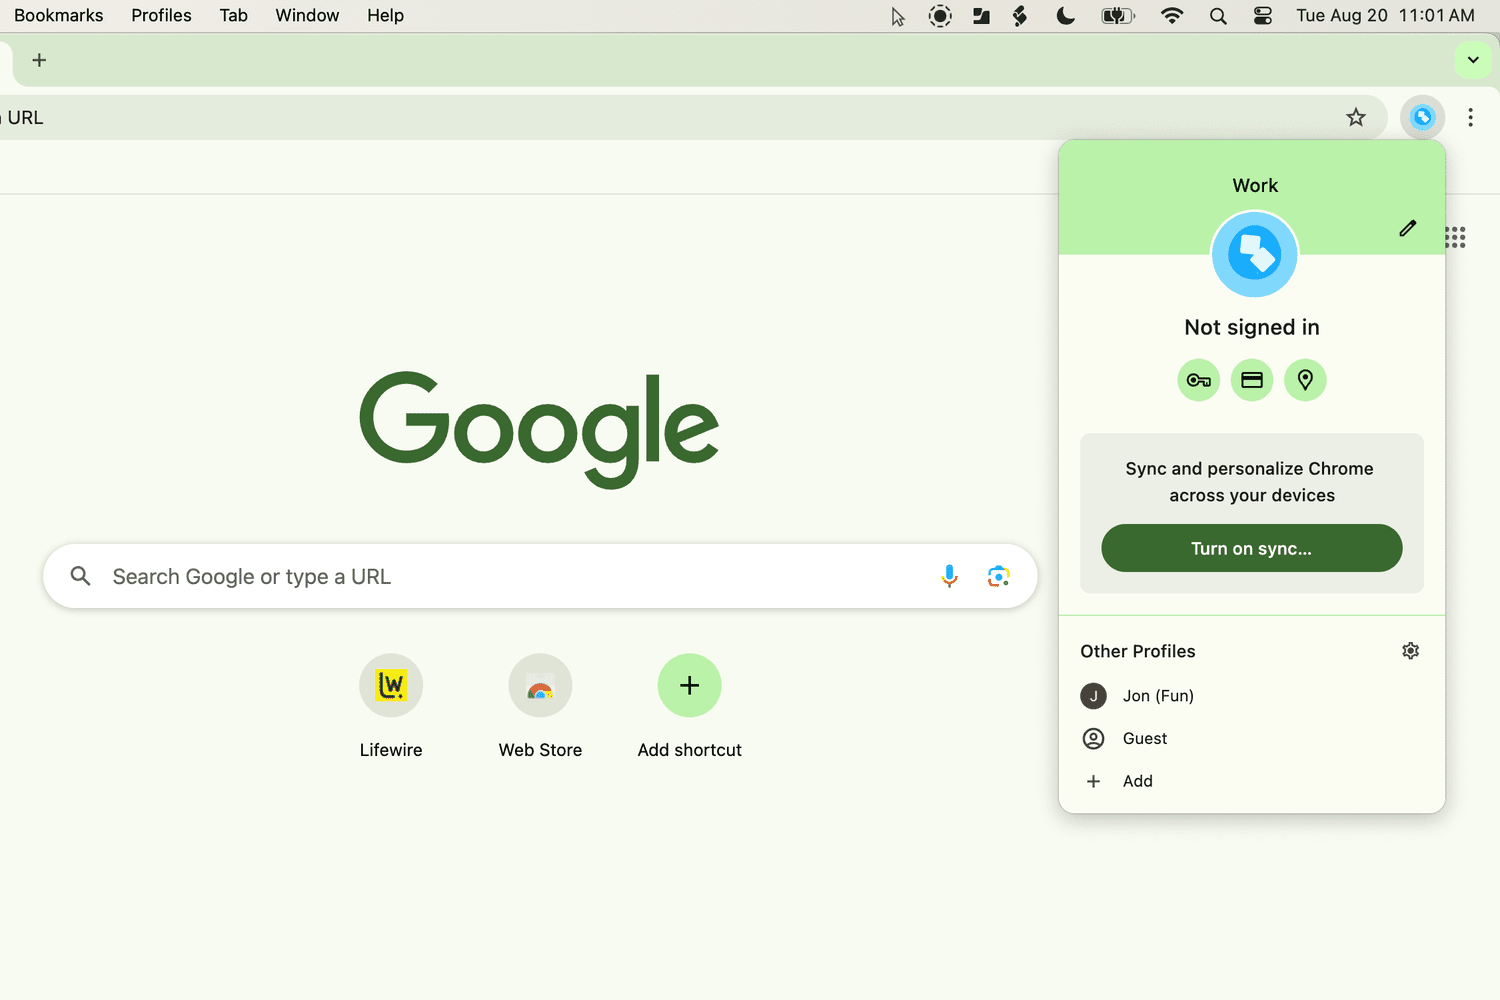Click the Work profile avatar in toolbar
Viewport: 1500px width, 1000px height.
(1422, 118)
